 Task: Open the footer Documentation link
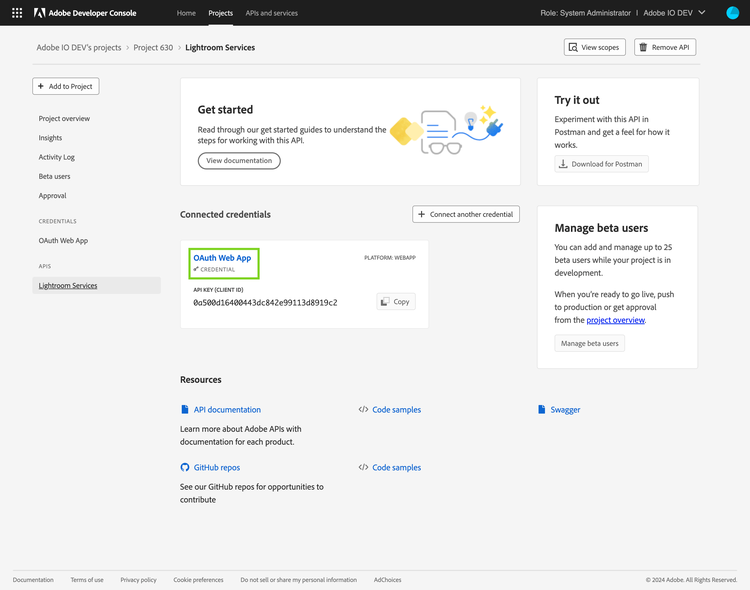click(x=33, y=580)
